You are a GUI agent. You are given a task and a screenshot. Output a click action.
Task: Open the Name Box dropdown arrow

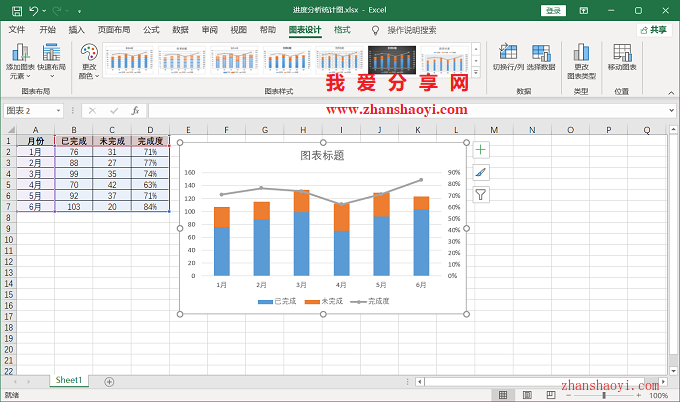pyautogui.click(x=58, y=111)
